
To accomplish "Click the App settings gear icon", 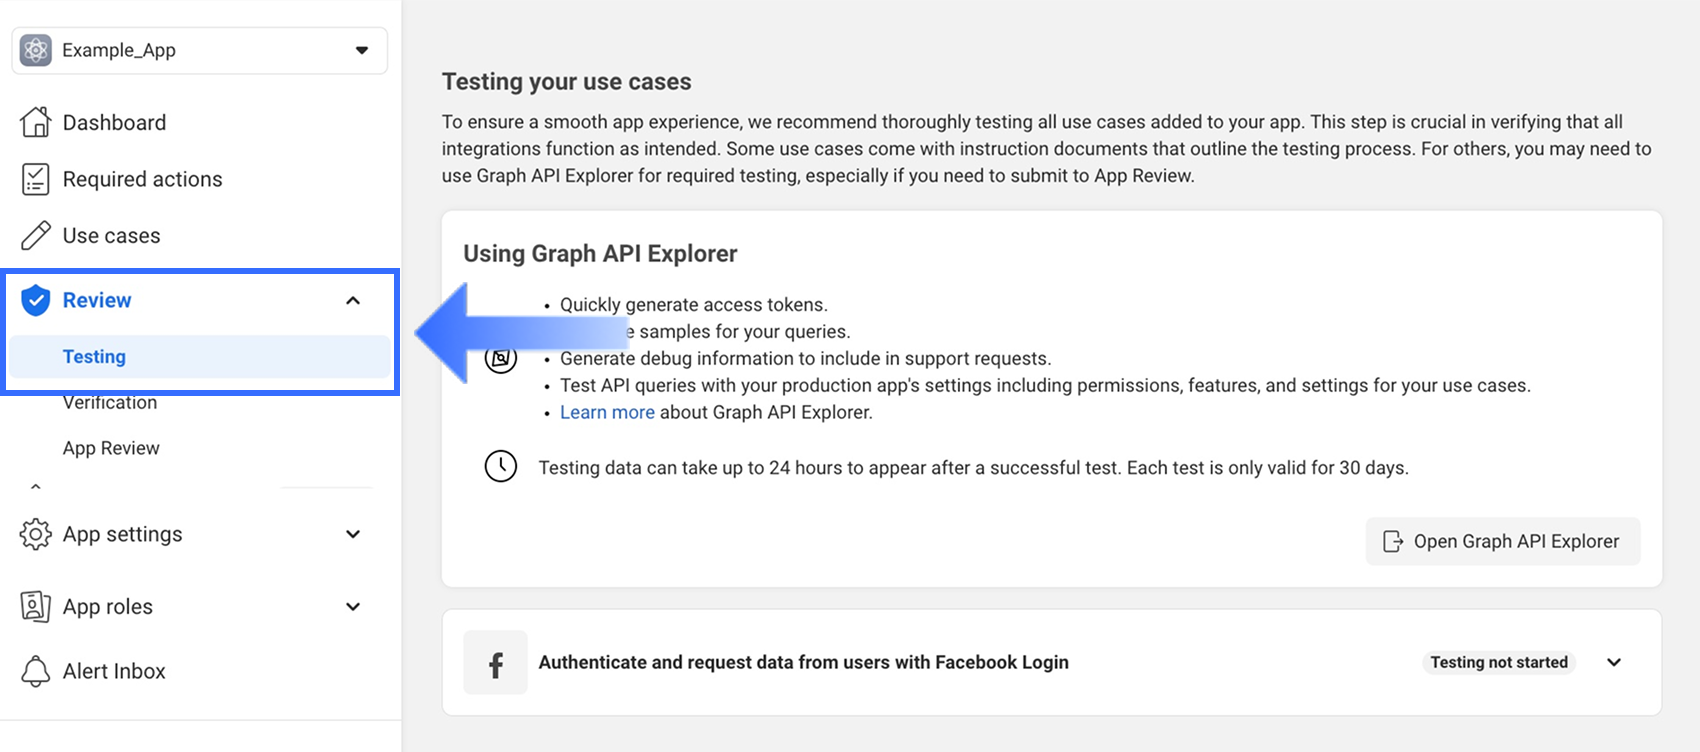I will click(36, 534).
